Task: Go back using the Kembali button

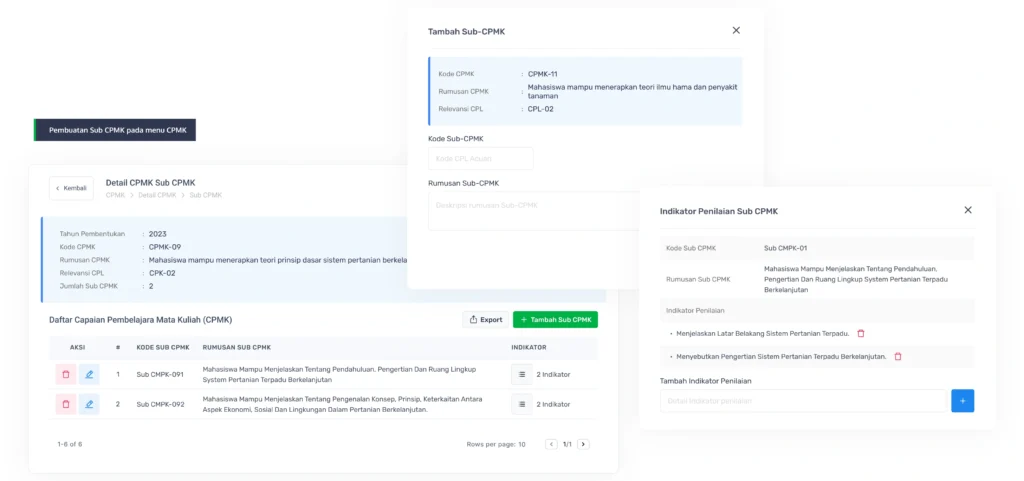Action: (x=71, y=188)
